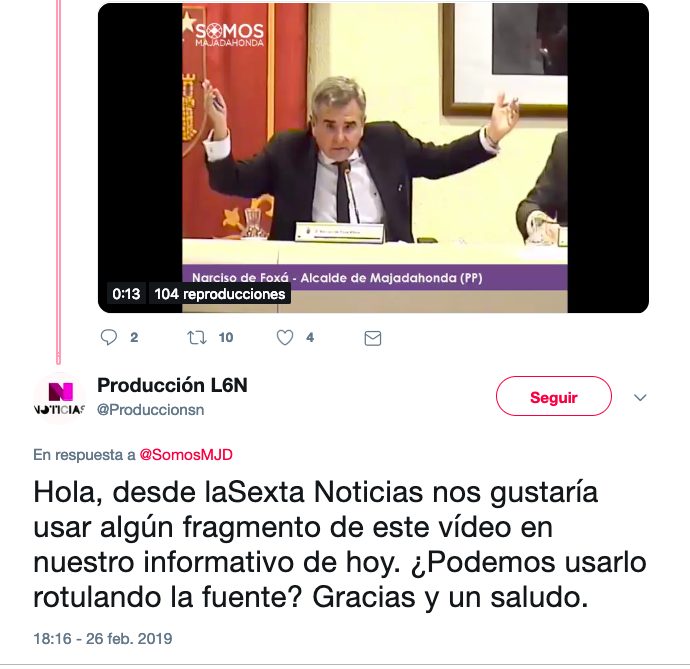
Task: Click the 104 reproducciones view counter
Action: coord(220,294)
